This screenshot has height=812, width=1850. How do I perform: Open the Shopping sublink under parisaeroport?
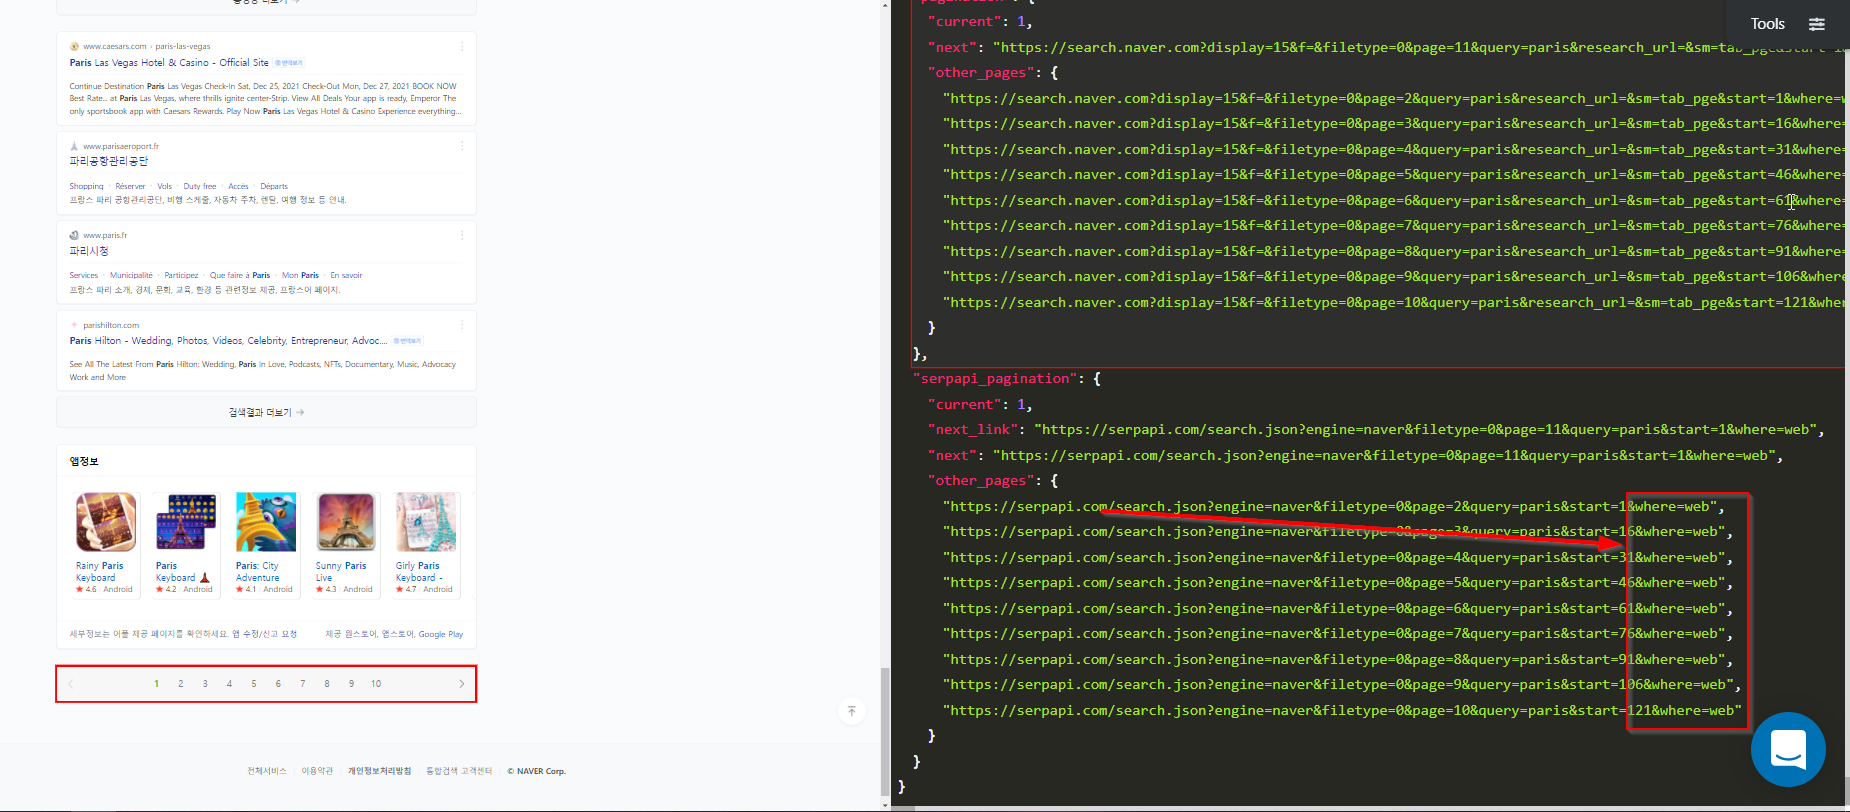click(86, 186)
